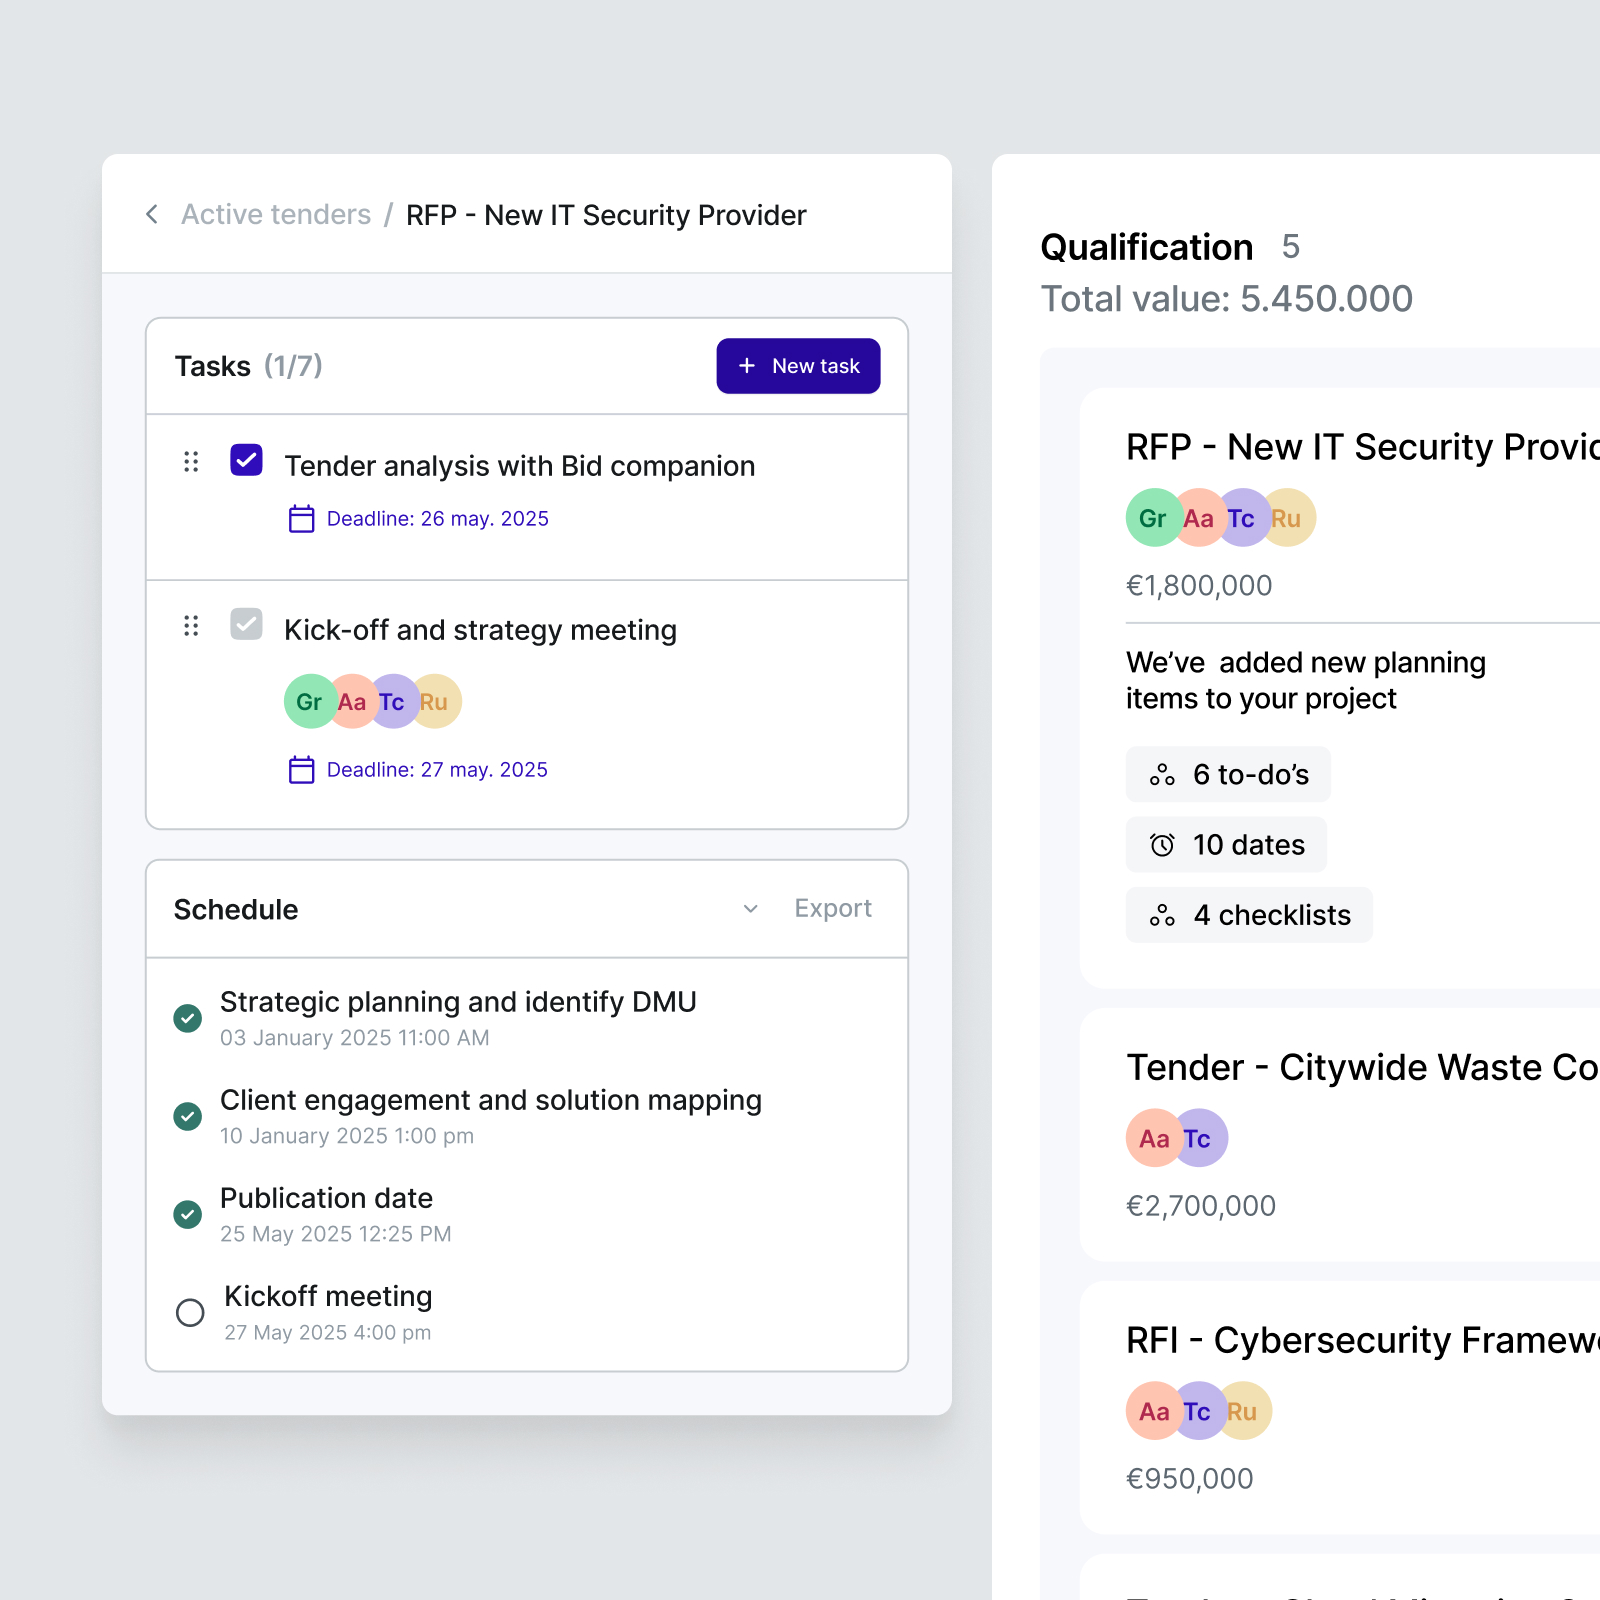Viewport: 1600px width, 1600px height.
Task: Open calendar icon for 26 may deadline
Action: pos(301,519)
